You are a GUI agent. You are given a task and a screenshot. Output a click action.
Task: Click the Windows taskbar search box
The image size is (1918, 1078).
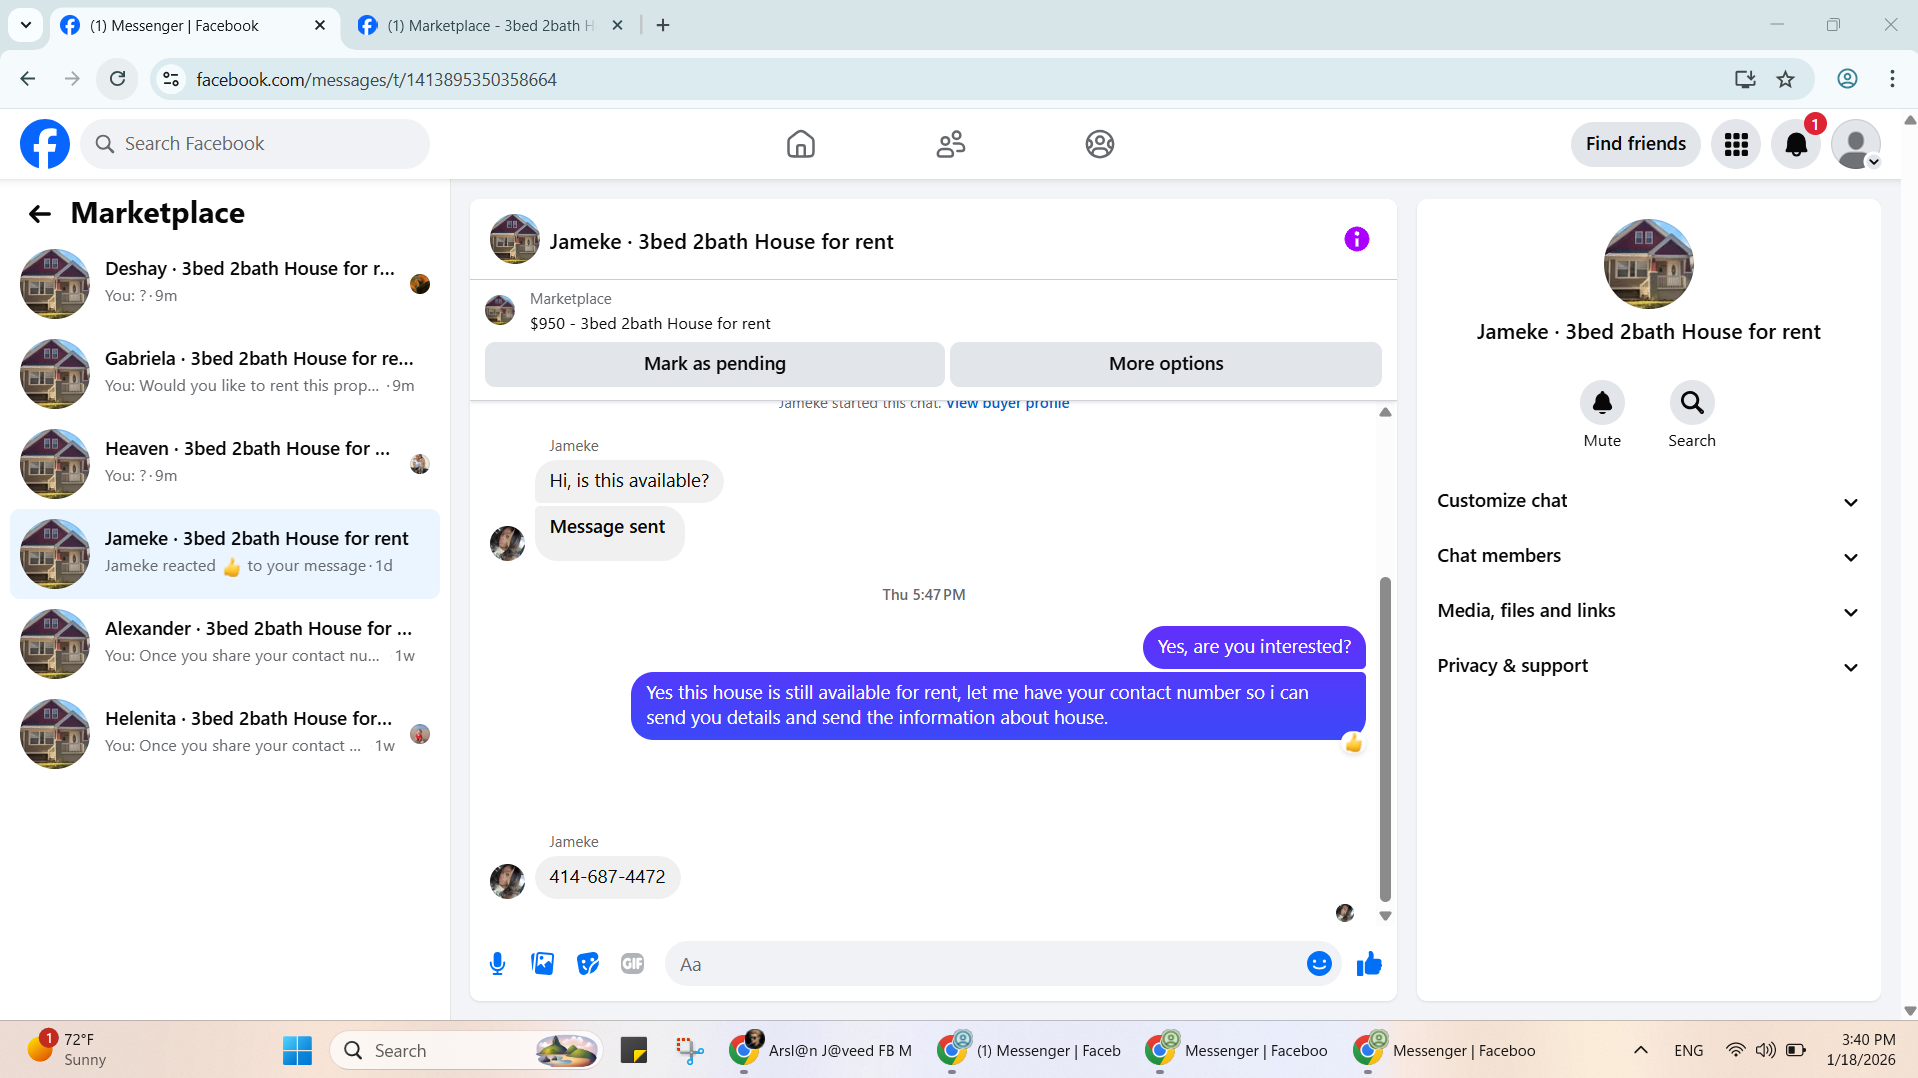pyautogui.click(x=465, y=1050)
